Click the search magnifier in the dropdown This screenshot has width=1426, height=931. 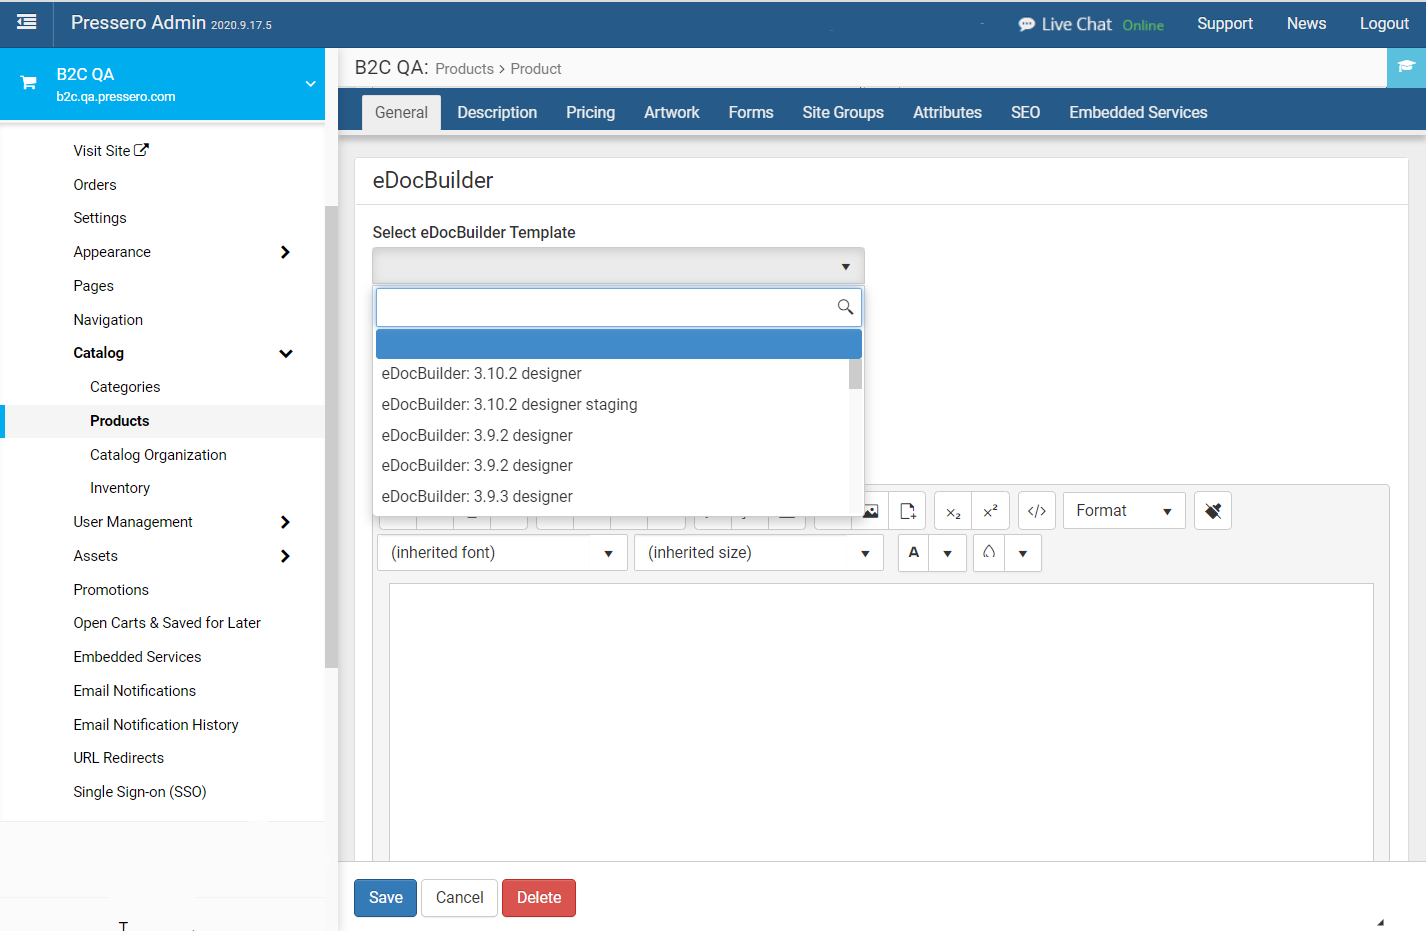click(x=845, y=307)
